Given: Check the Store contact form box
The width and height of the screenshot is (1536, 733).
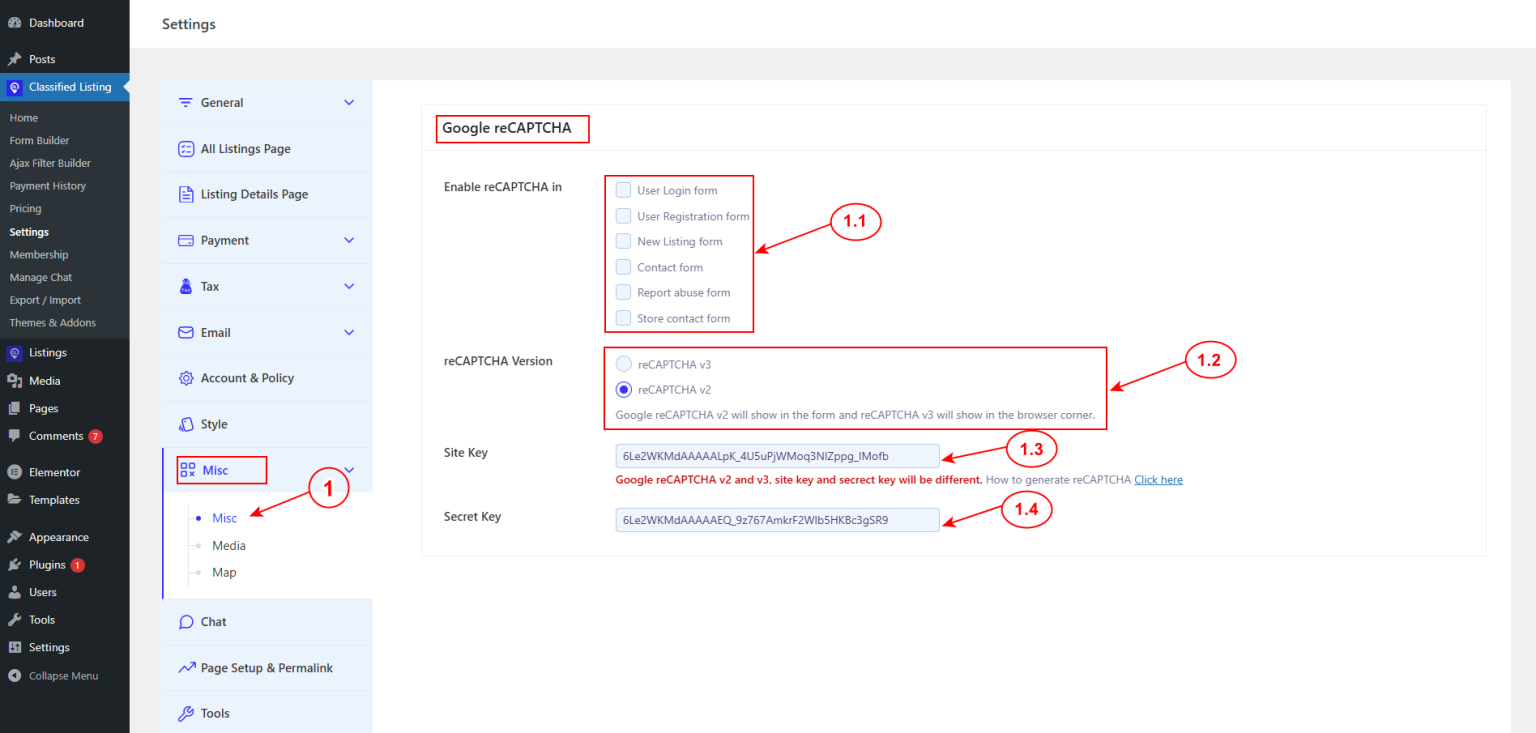Looking at the screenshot, I should (x=623, y=318).
